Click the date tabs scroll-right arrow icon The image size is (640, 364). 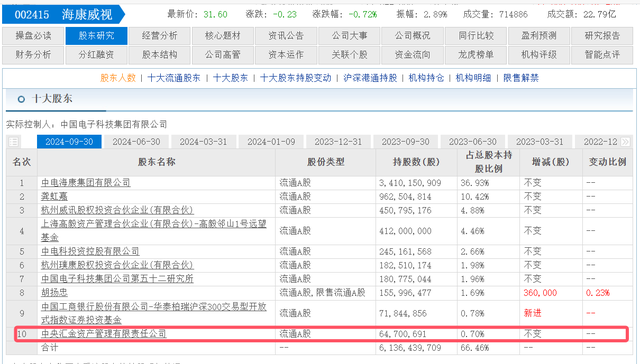click(625, 142)
